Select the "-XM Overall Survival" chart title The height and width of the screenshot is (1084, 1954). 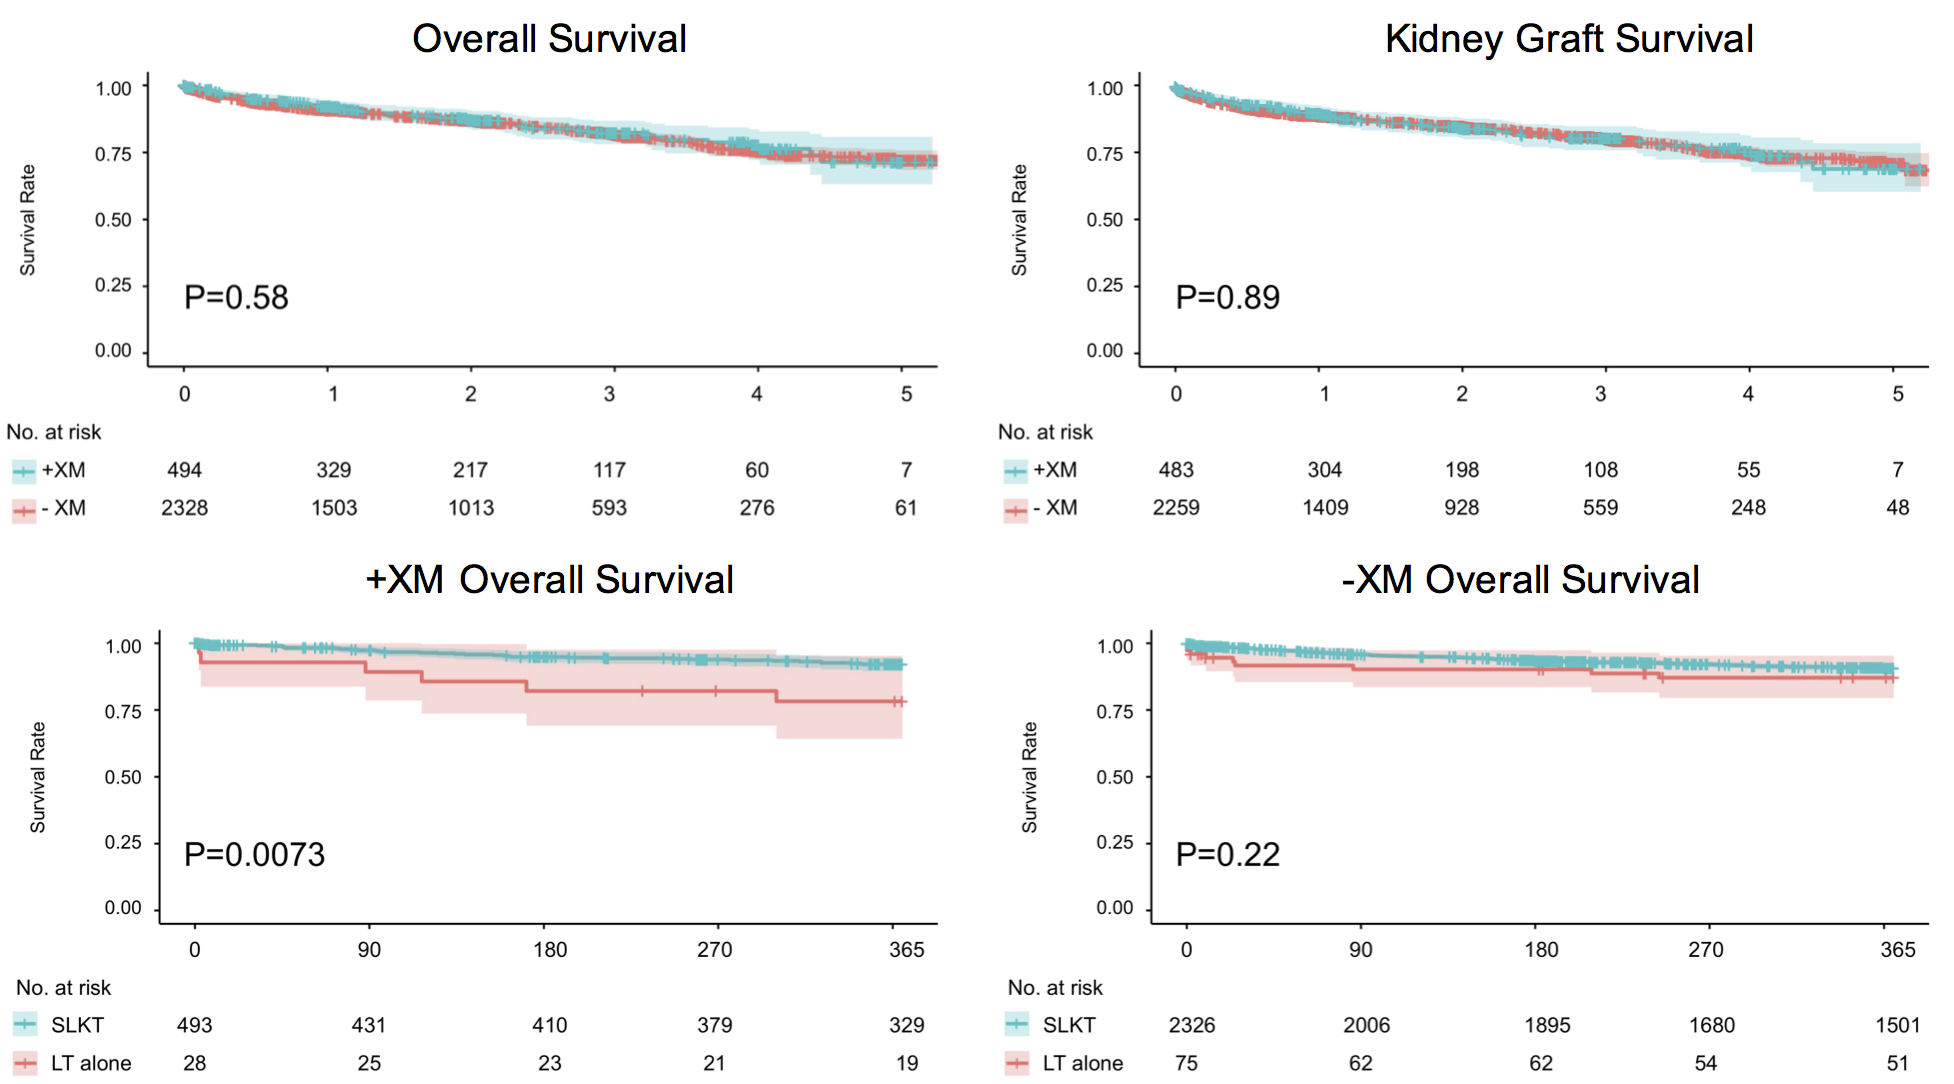click(1520, 580)
